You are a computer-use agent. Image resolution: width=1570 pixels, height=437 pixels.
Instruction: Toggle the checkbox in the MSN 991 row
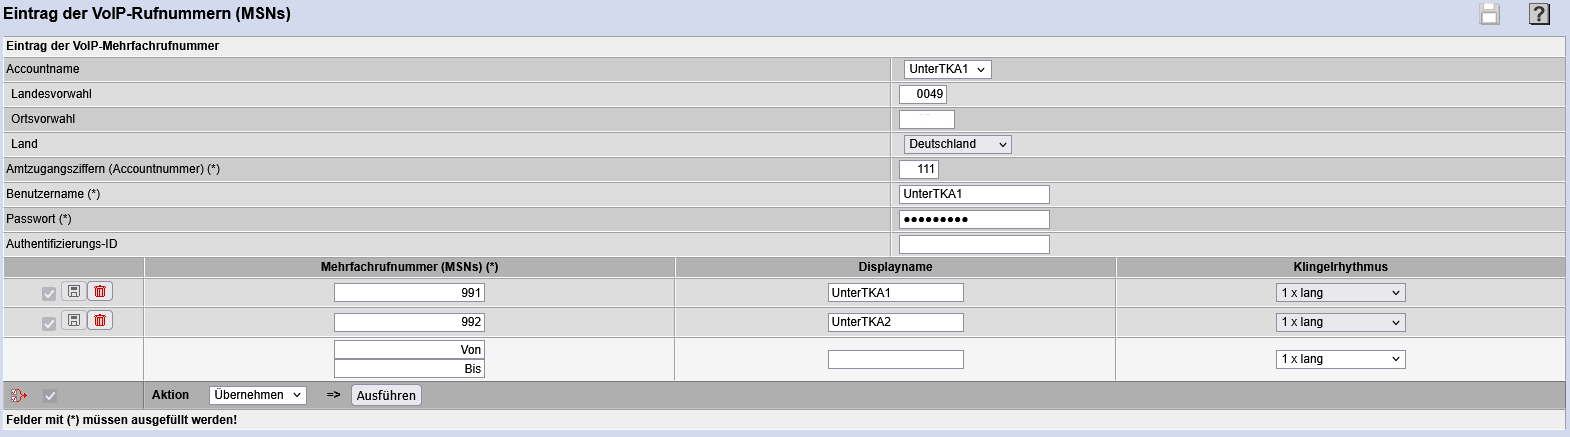point(49,293)
